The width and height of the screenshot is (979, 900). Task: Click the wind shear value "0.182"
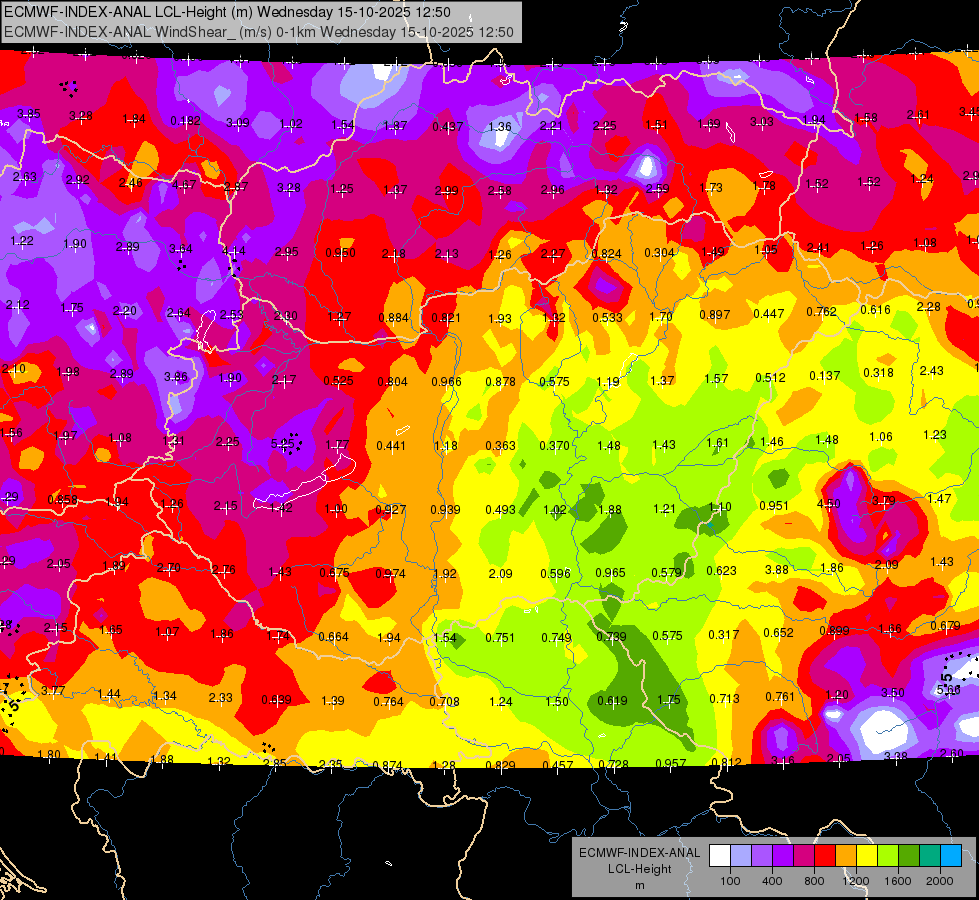pos(185,121)
